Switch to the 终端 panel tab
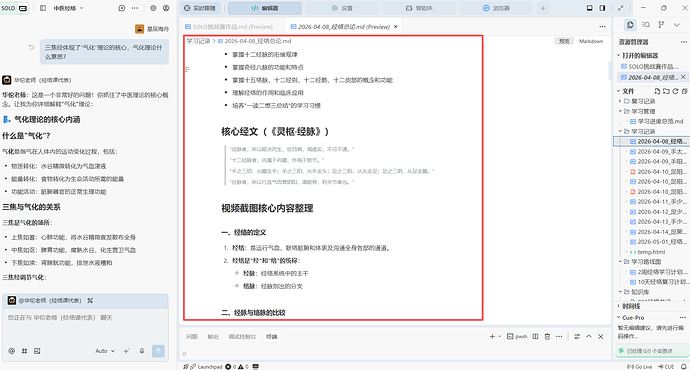The image size is (690, 370). (272, 337)
